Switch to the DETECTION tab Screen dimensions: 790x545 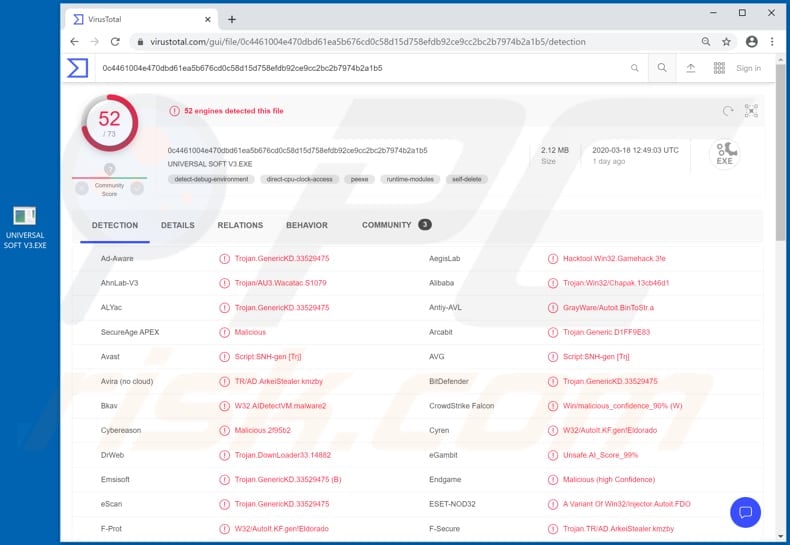(x=115, y=225)
